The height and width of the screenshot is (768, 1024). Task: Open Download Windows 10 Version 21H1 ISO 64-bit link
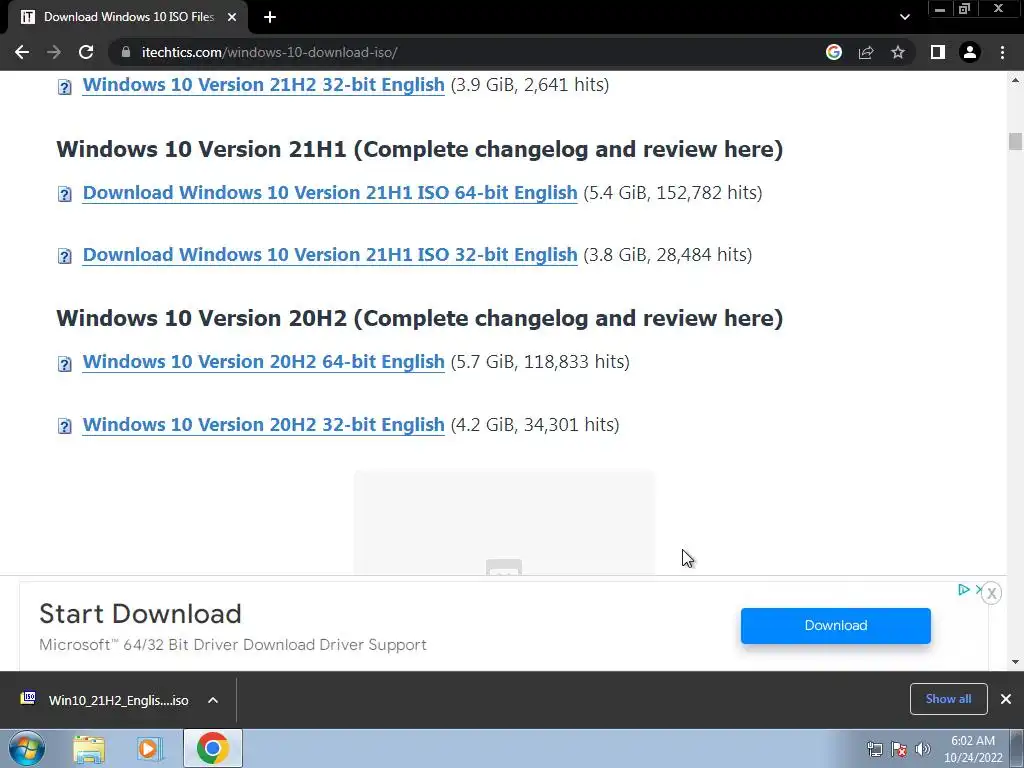330,193
